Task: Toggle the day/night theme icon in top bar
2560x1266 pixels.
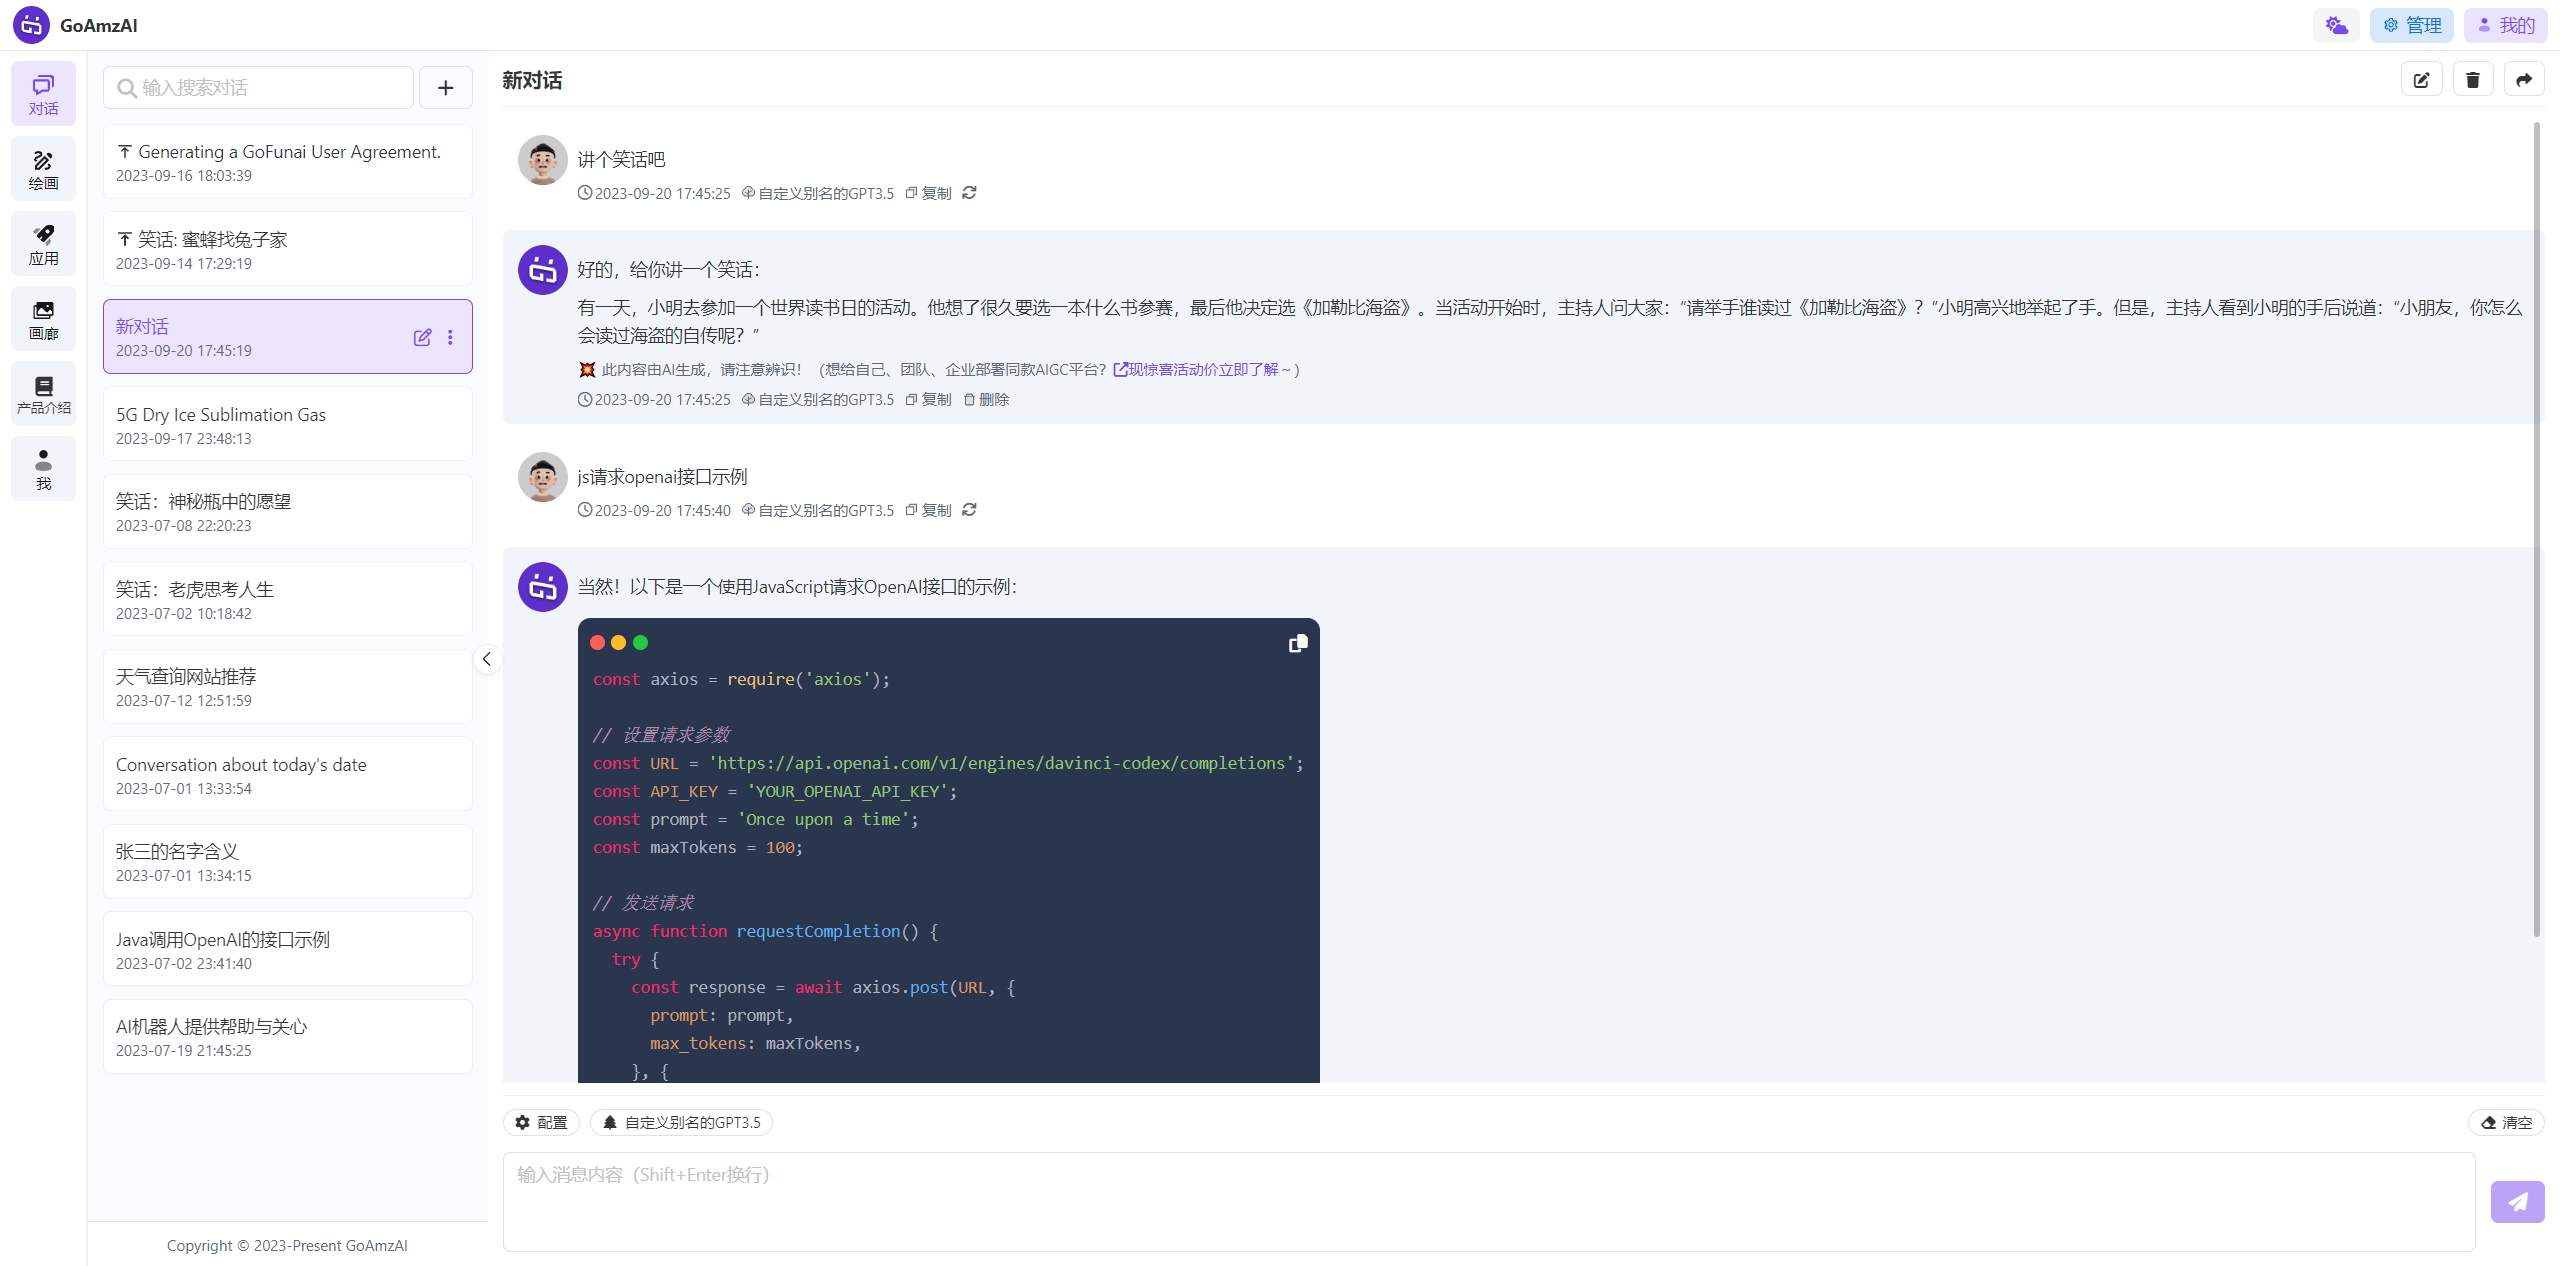Action: click(x=2335, y=25)
